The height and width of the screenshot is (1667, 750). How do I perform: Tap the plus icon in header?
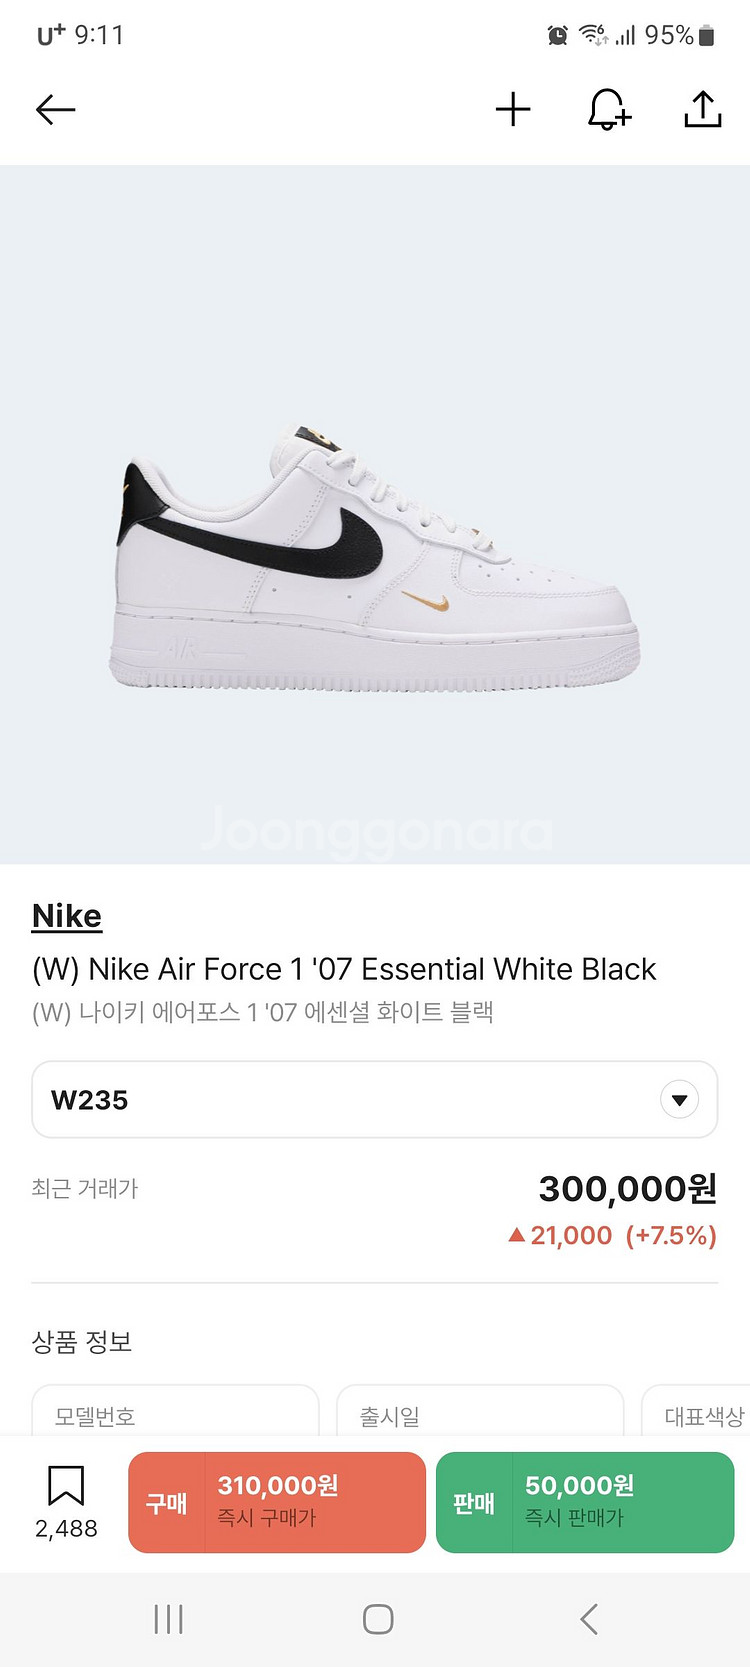pyautogui.click(x=513, y=109)
